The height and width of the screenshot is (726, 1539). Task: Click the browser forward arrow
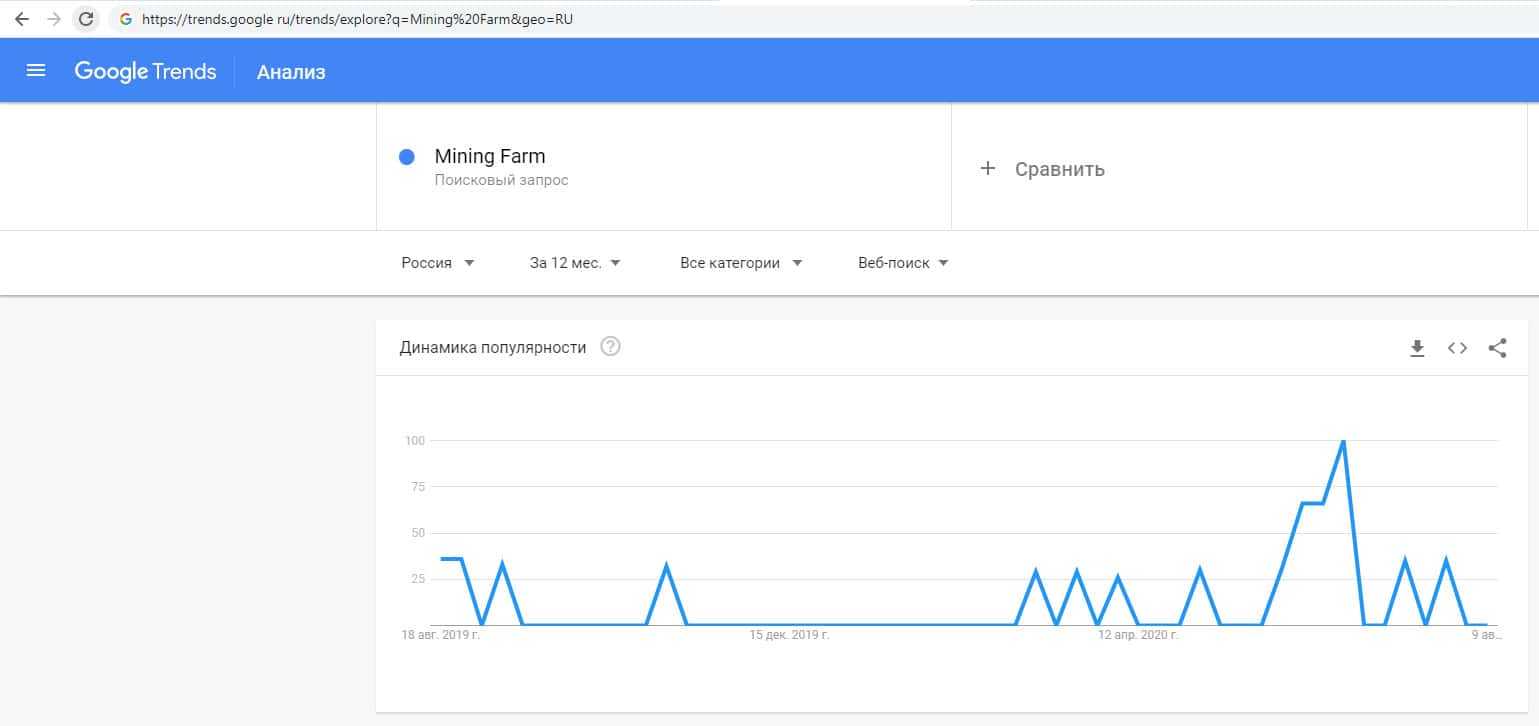53,19
